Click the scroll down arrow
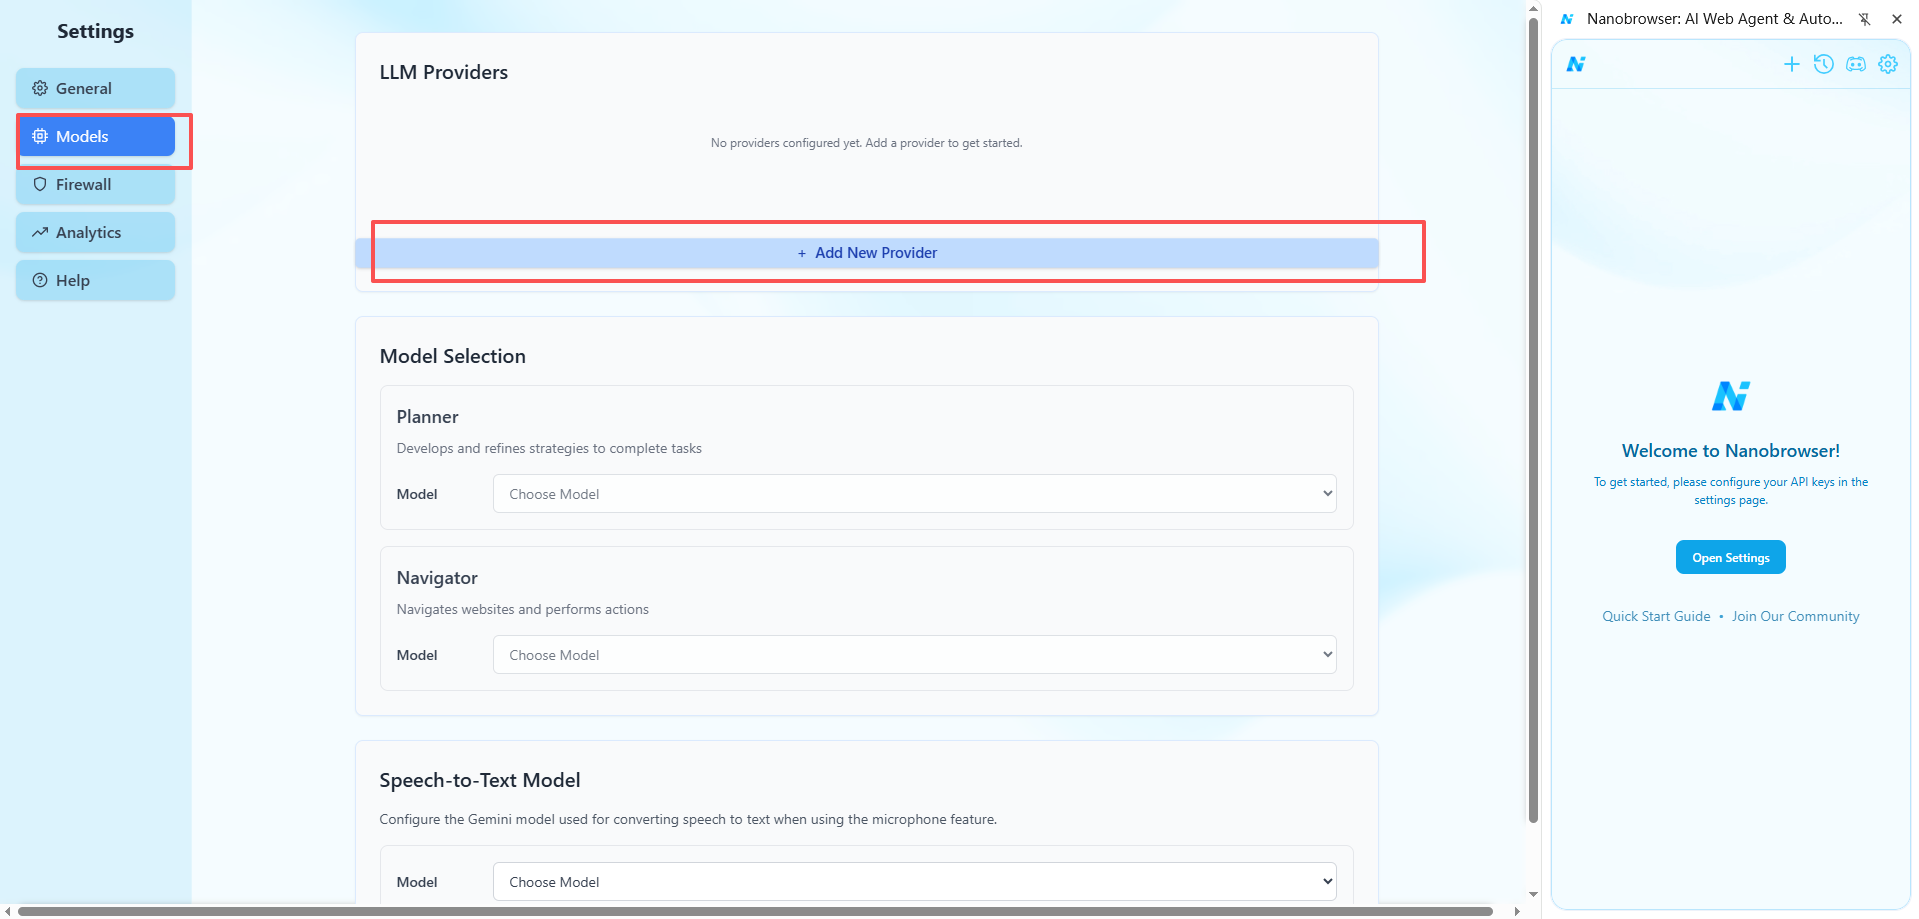 [1533, 894]
